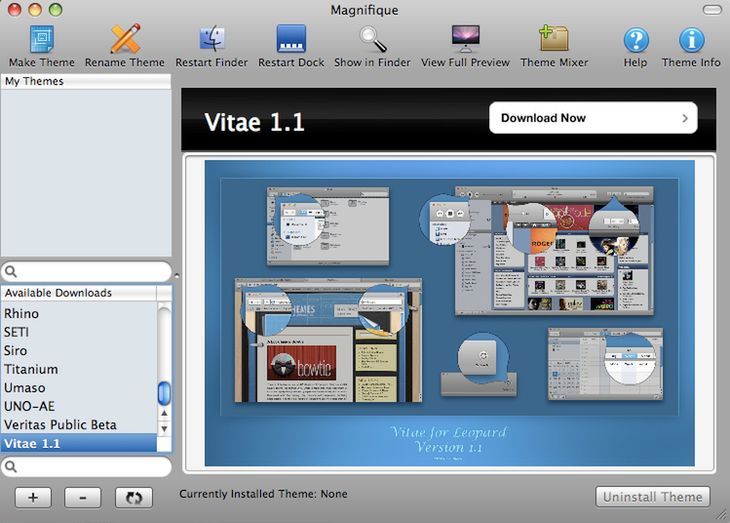Click the Show in Finder magnifier icon
Image resolution: width=730 pixels, height=523 pixels.
(x=372, y=39)
